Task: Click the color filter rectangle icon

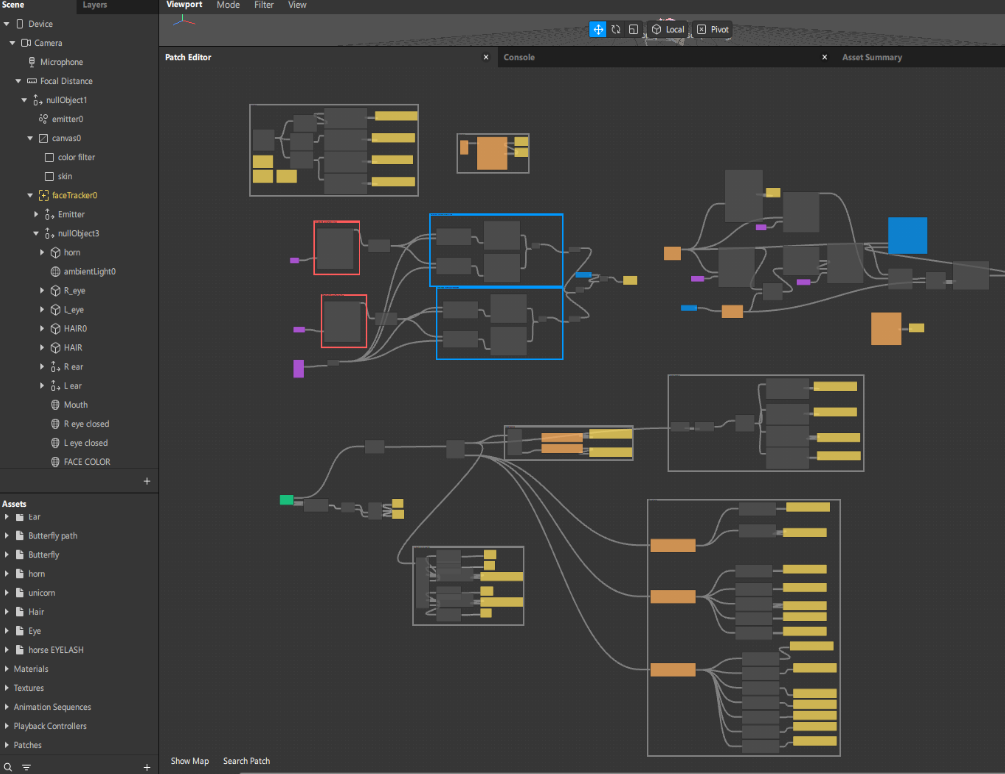Action: pos(49,157)
